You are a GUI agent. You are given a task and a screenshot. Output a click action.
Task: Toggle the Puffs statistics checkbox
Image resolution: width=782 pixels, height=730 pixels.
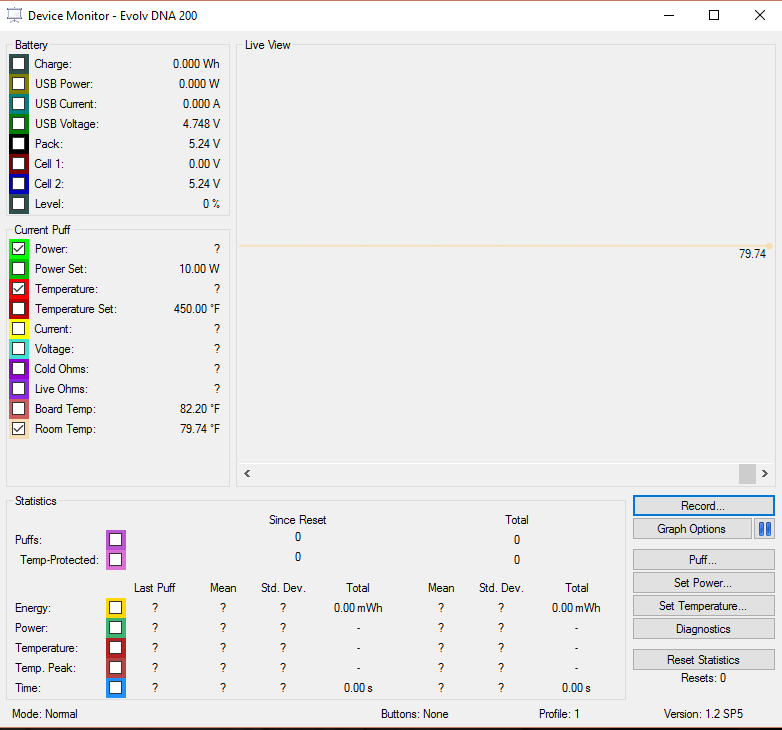[x=116, y=540]
